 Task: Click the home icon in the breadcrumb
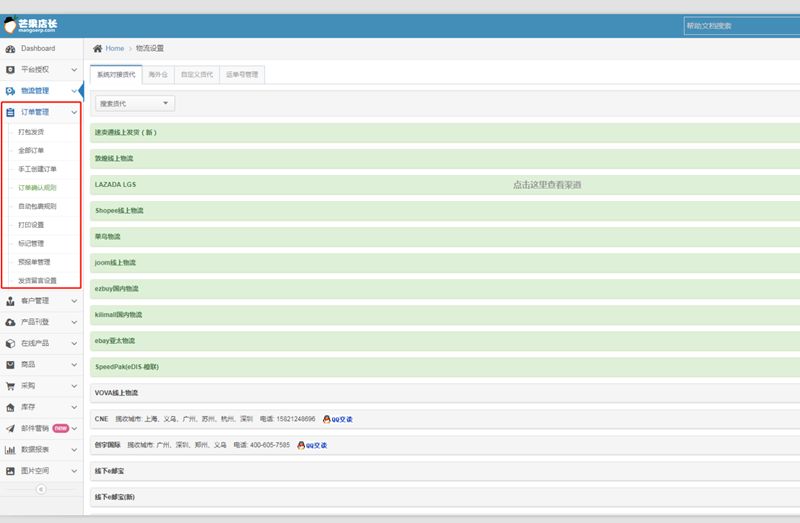click(x=97, y=48)
